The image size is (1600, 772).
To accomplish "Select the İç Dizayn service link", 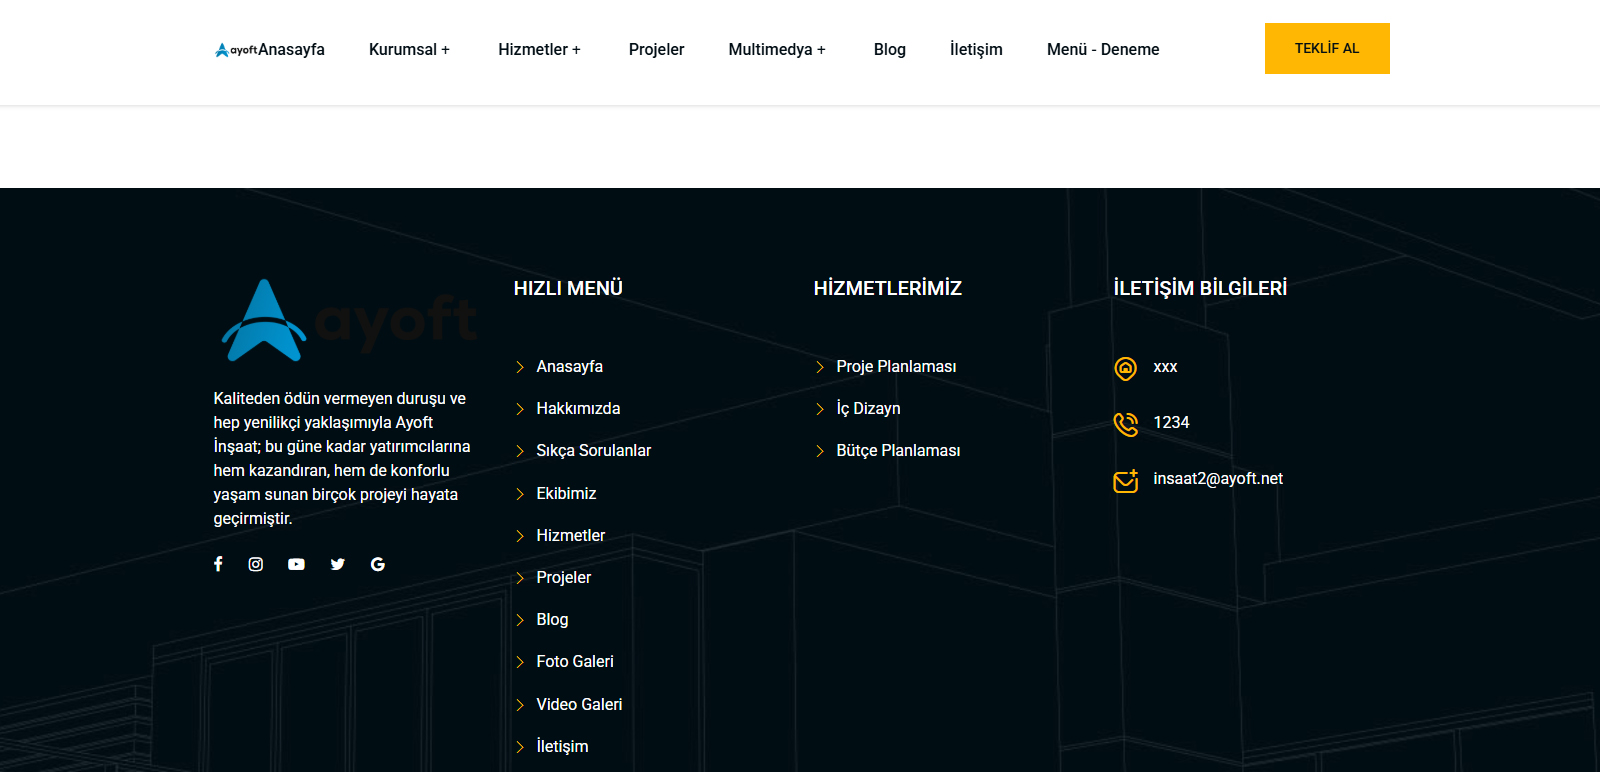I will point(868,409).
